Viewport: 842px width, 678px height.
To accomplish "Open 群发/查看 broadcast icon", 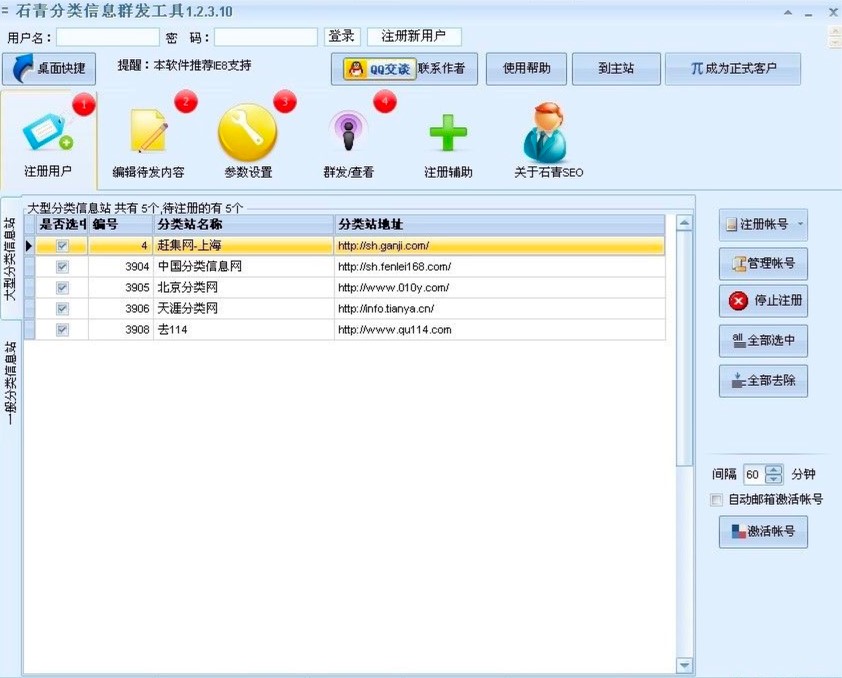I will pyautogui.click(x=348, y=132).
